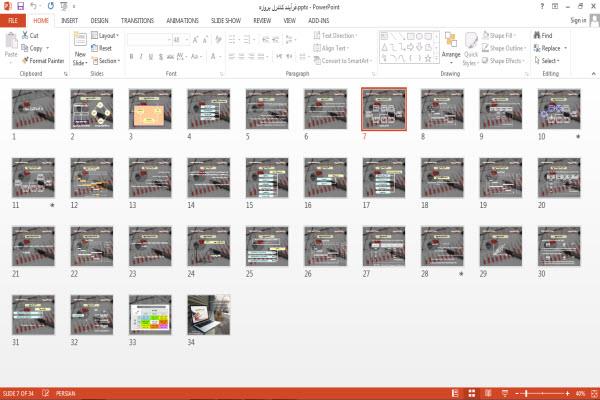
Task: Click the Find button
Action: pyautogui.click(x=543, y=35)
